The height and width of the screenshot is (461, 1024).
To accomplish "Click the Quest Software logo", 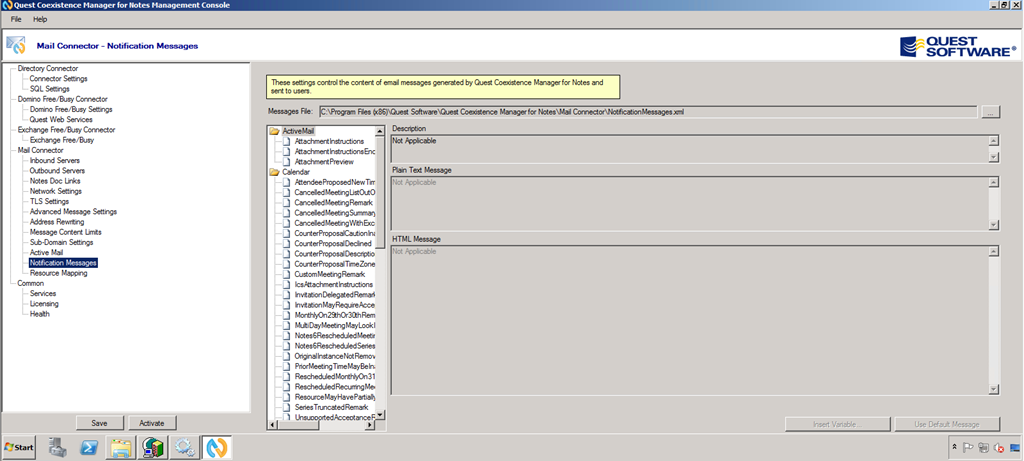I will tap(958, 46).
